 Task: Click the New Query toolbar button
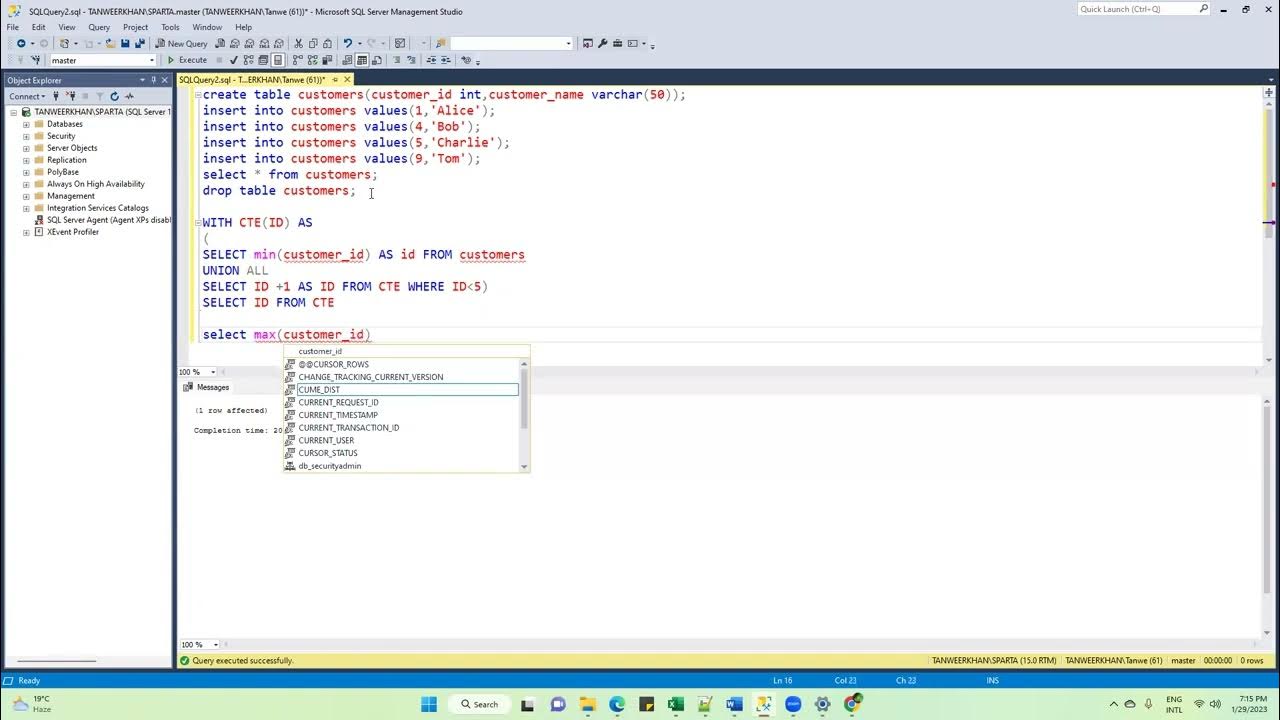pos(181,43)
